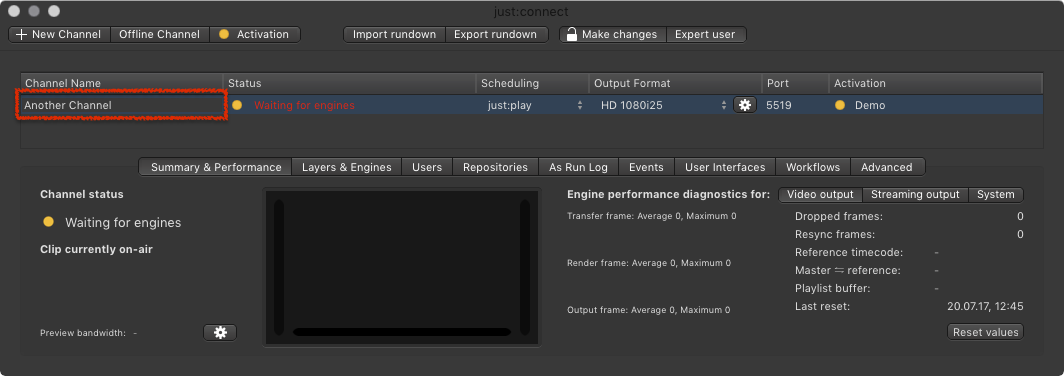
Task: Open the Activation toolbar button
Action: 254,34
